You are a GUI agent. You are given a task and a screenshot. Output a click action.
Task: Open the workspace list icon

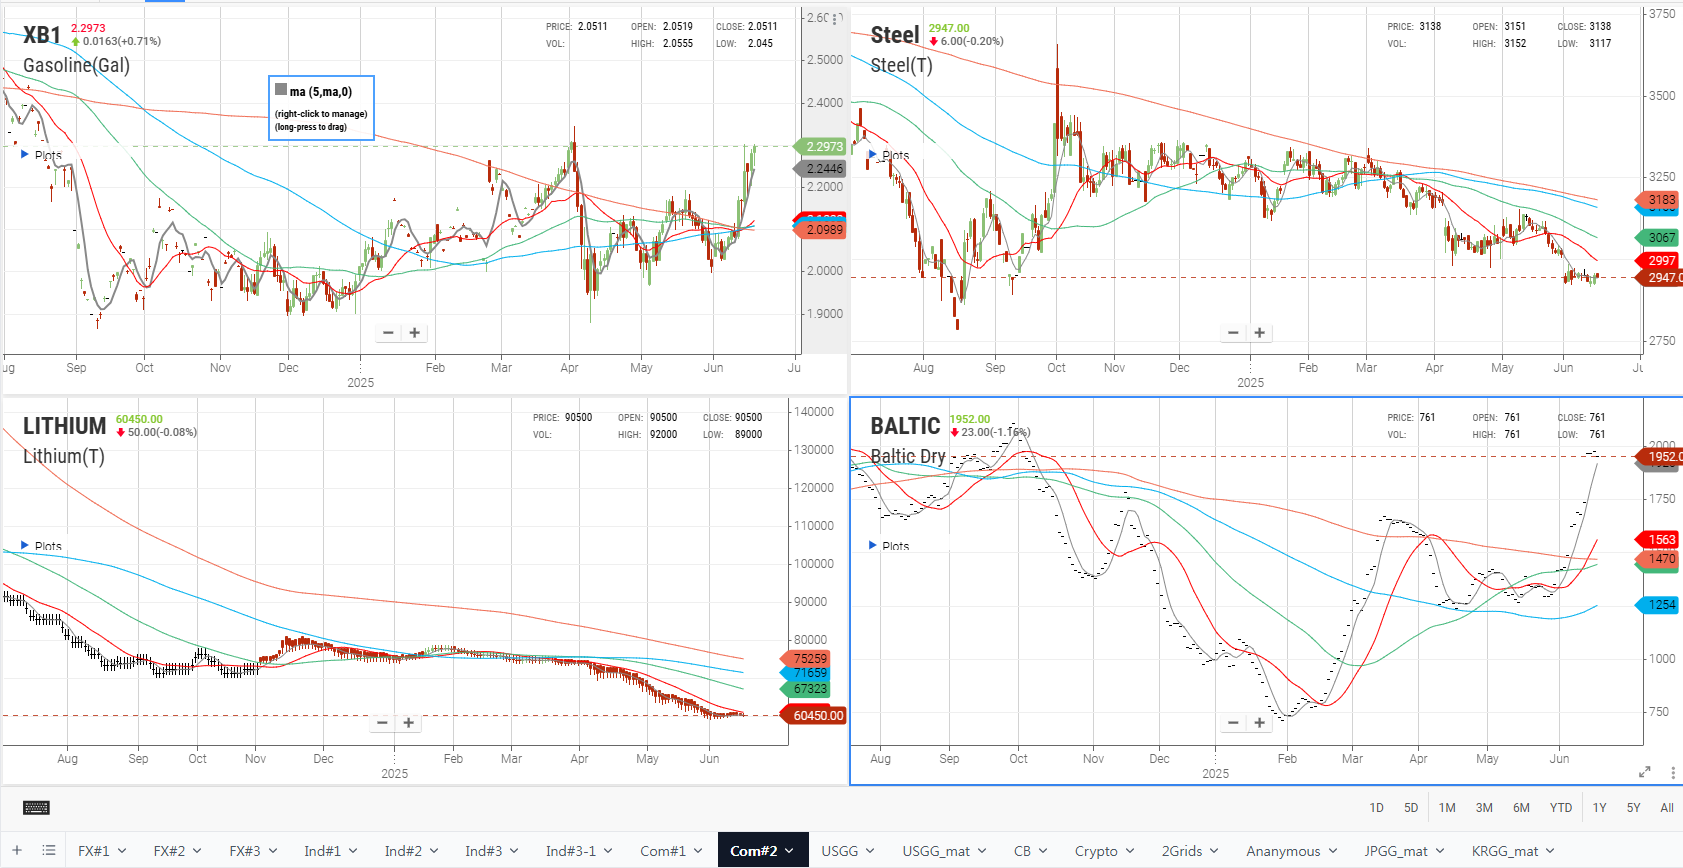[48, 851]
